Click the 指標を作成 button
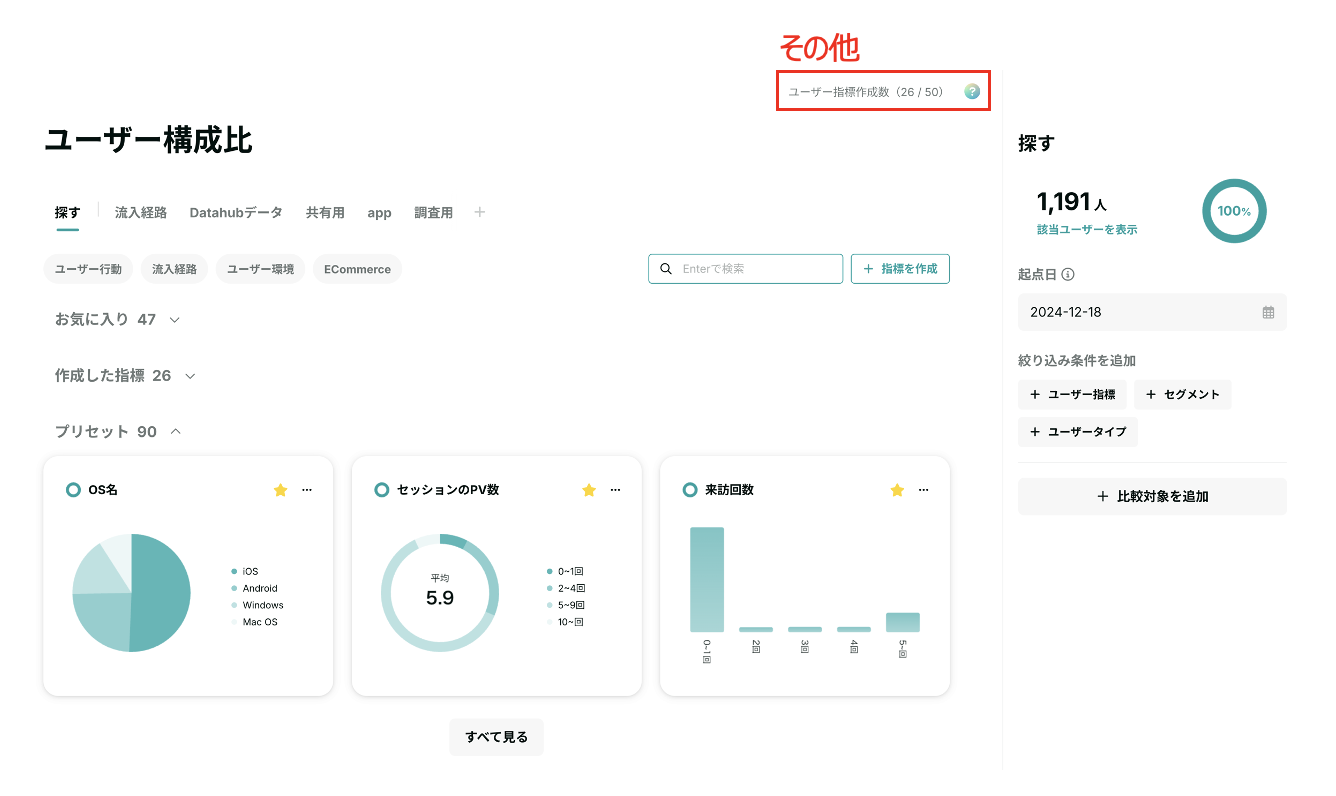The width and height of the screenshot is (1336, 796). point(900,269)
